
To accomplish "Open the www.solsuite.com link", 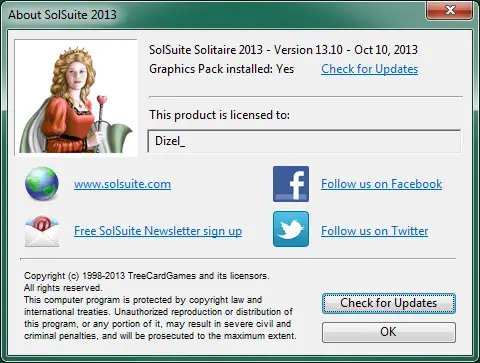I will pyautogui.click(x=122, y=184).
